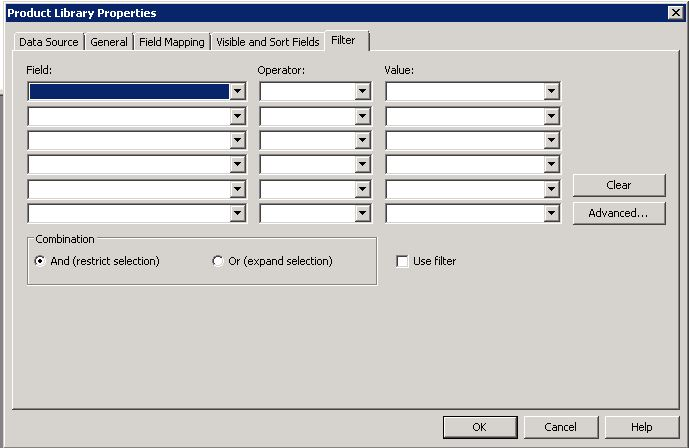Screen dimensions: 689x448
Task: Open the third row Operator dropdown
Action: (x=362, y=140)
